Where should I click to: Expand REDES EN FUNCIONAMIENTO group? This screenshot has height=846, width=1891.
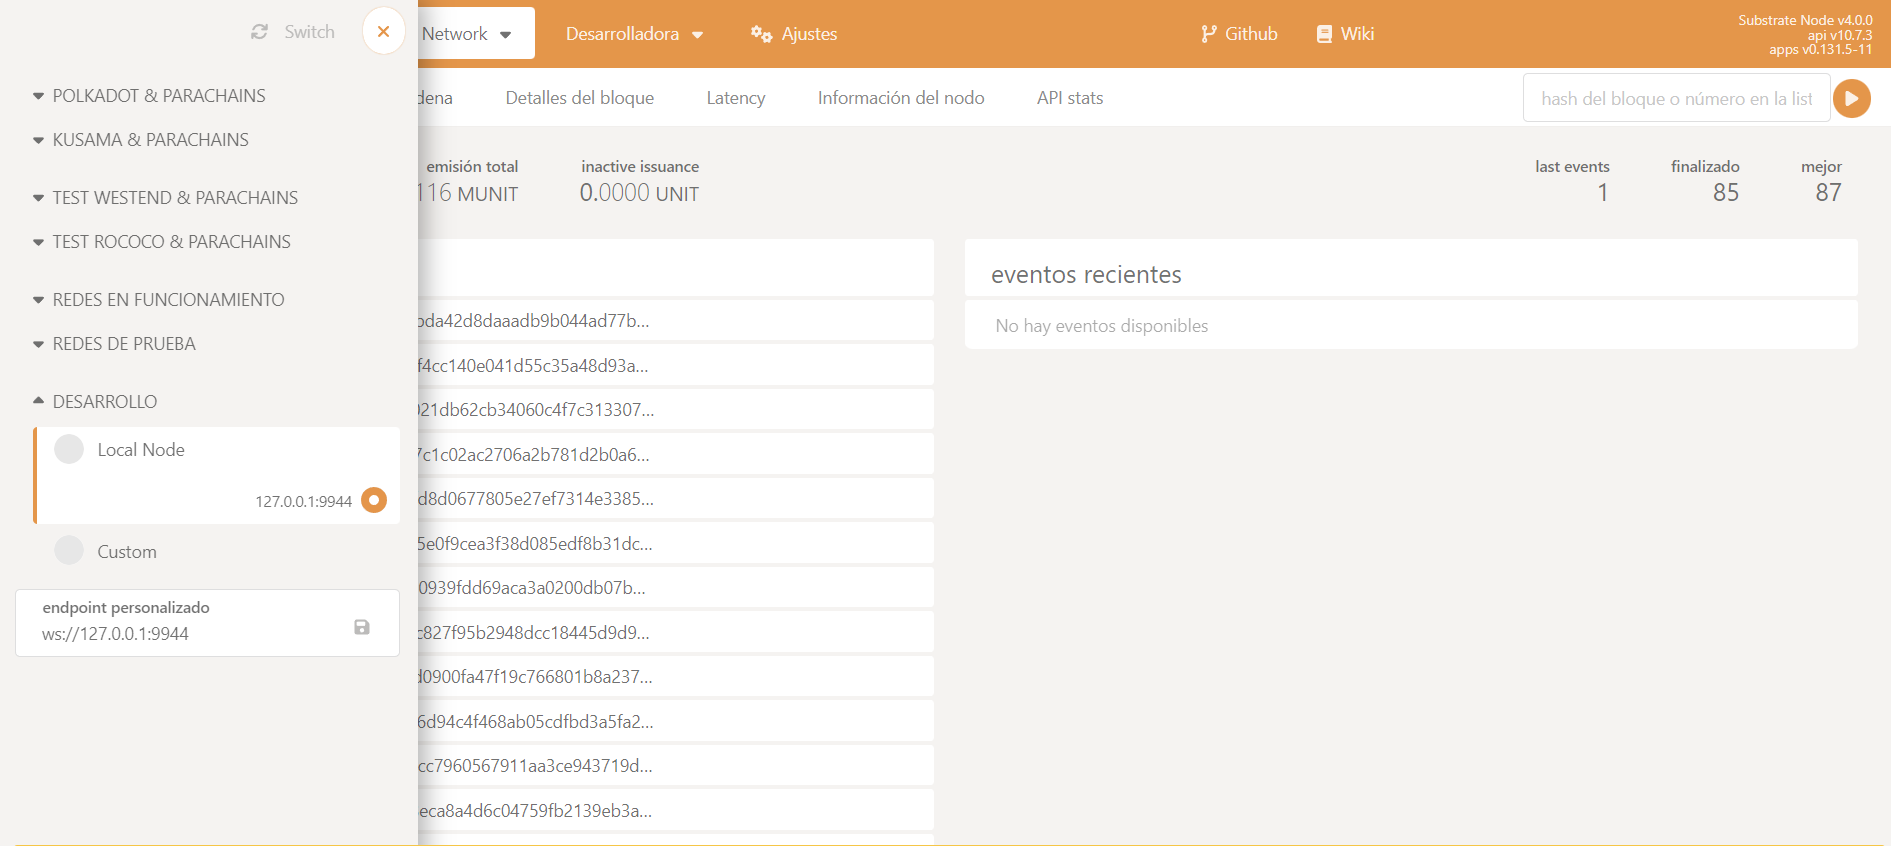point(159,300)
